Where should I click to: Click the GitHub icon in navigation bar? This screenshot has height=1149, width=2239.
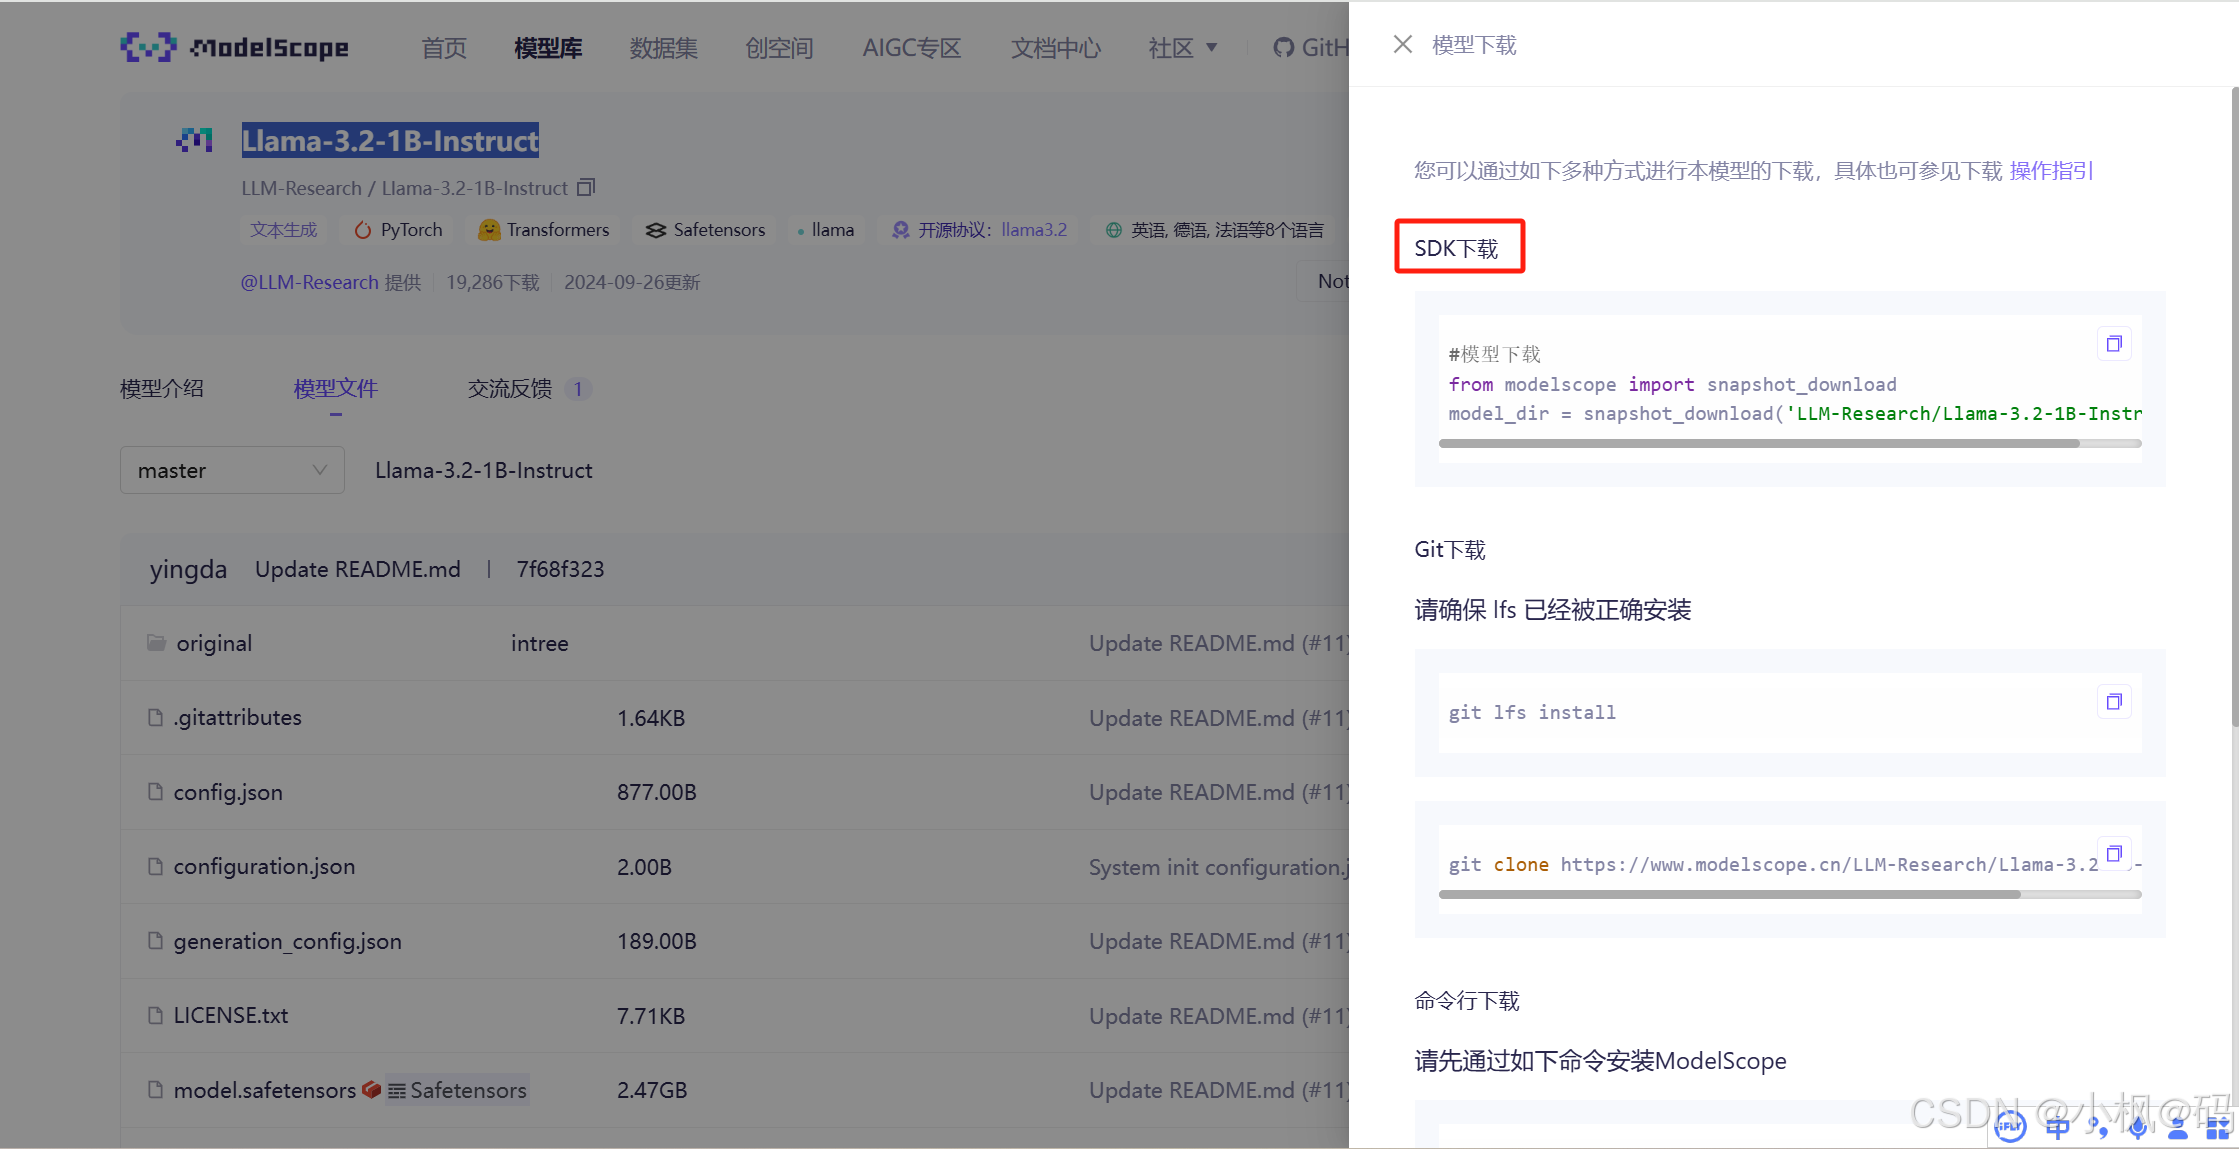[x=1284, y=48]
